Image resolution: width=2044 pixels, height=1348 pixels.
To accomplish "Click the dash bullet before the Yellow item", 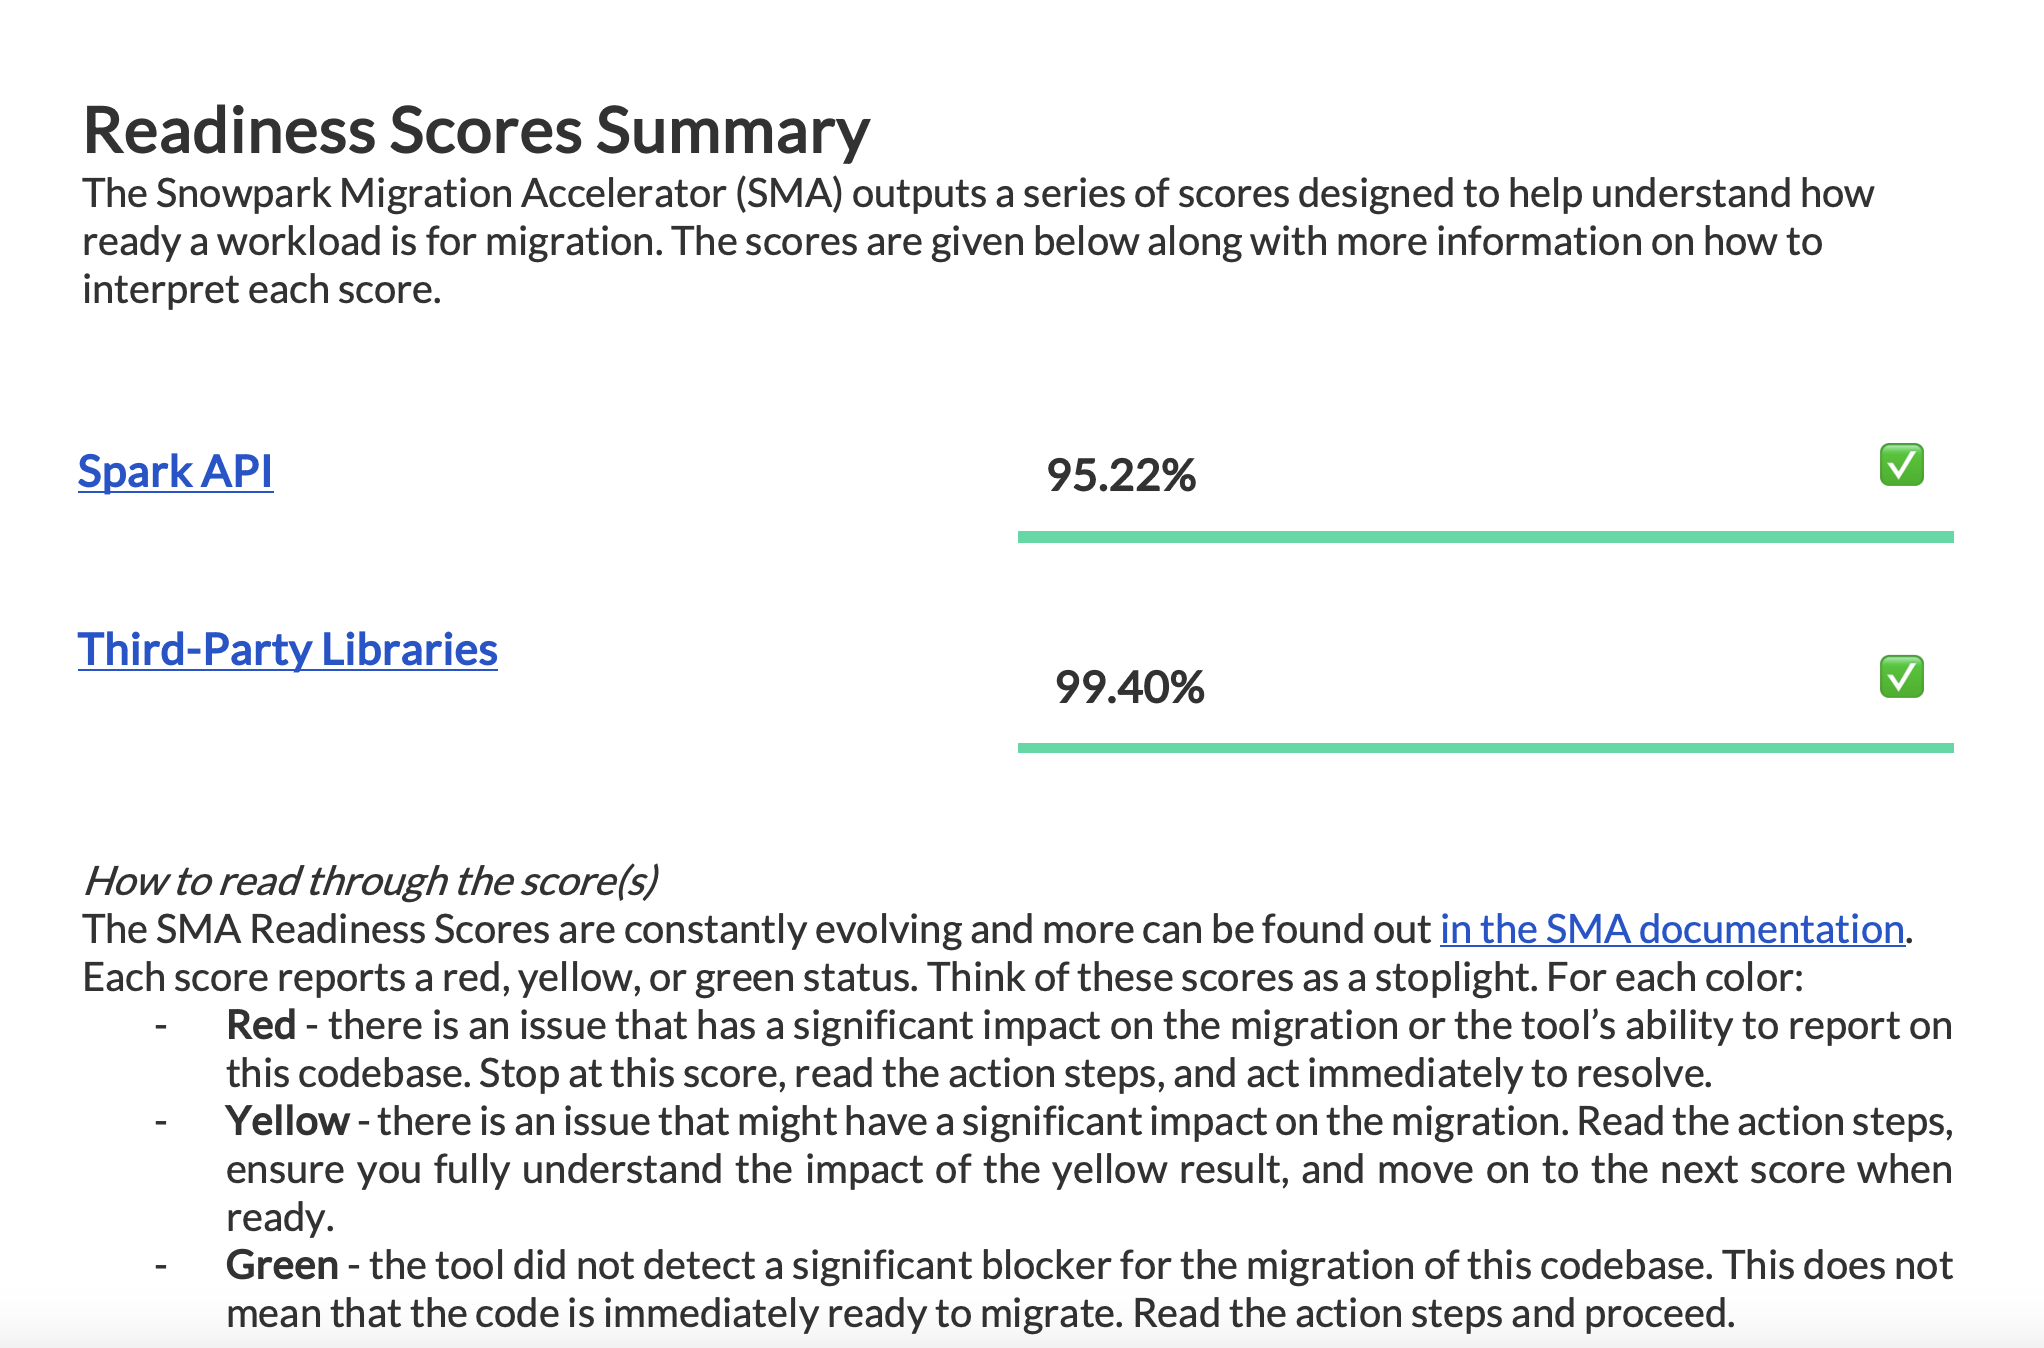I will [161, 1122].
